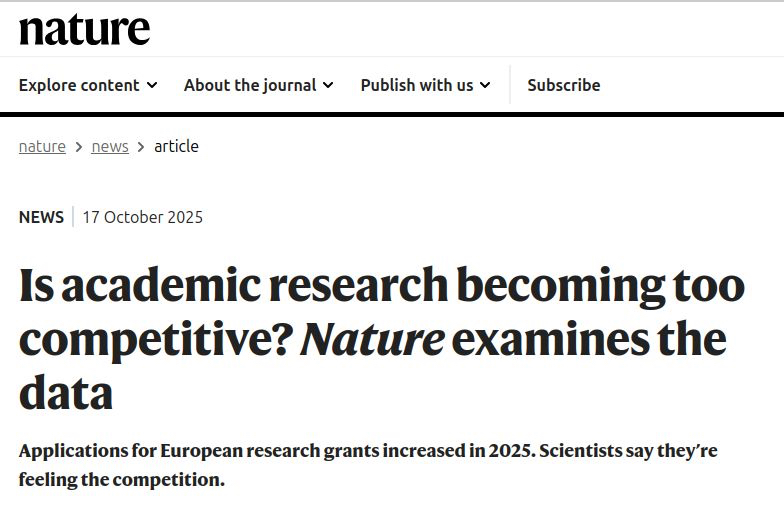The image size is (784, 506).
Task: Go to the nature breadcrumb link
Action: point(42,146)
